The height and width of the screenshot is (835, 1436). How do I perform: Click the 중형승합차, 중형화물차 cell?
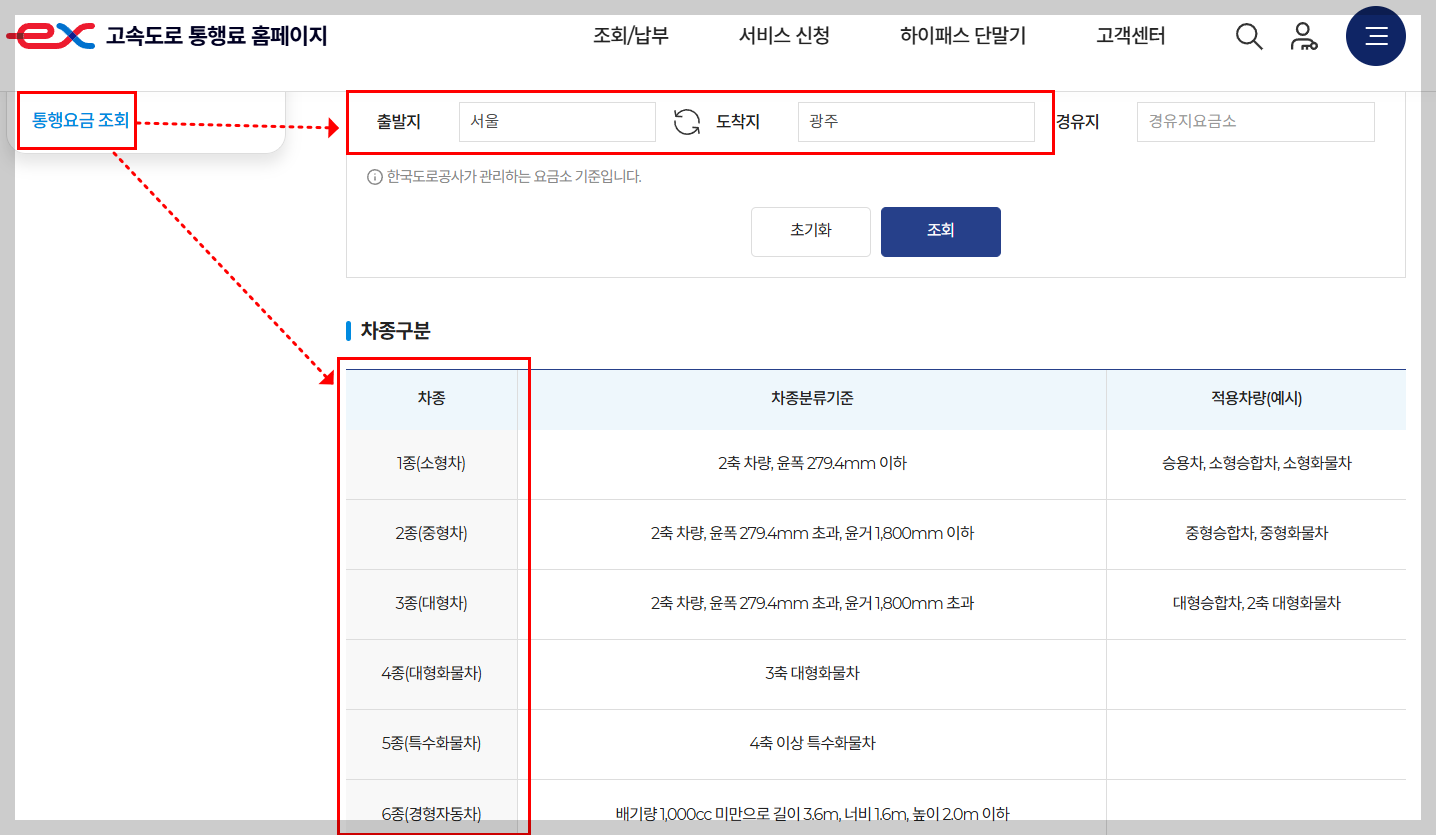point(1256,534)
